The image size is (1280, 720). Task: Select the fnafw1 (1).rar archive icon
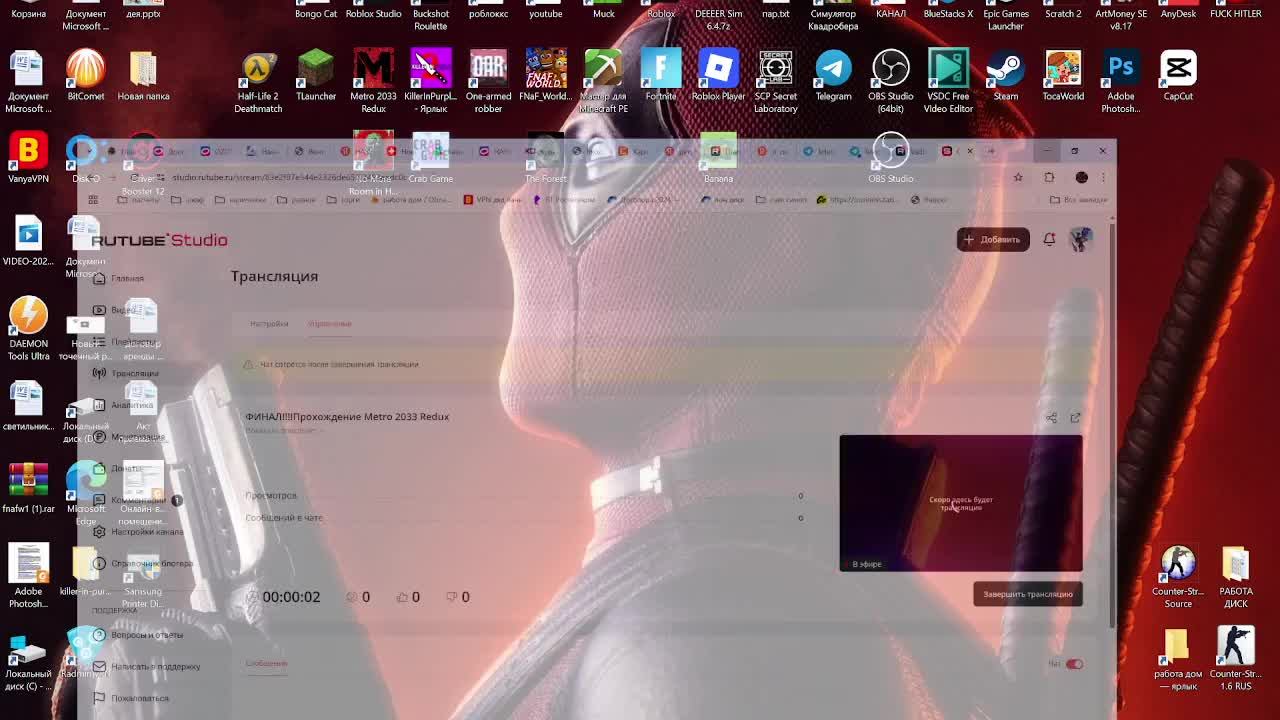pos(28,488)
